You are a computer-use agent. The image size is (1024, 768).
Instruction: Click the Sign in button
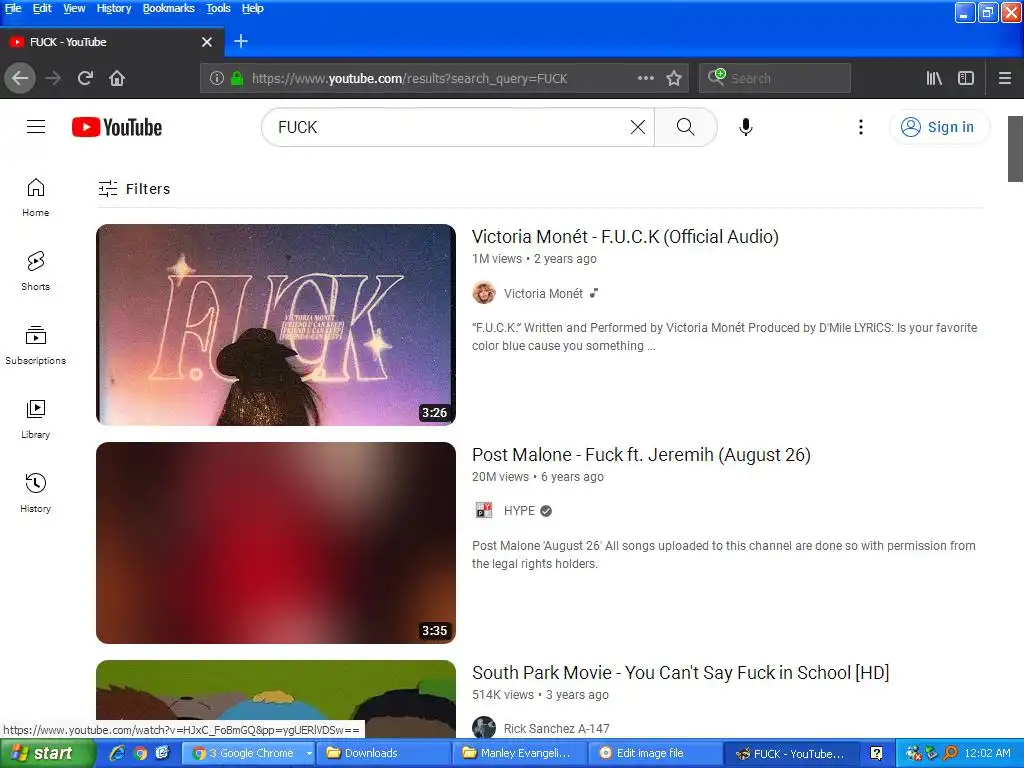pos(939,127)
